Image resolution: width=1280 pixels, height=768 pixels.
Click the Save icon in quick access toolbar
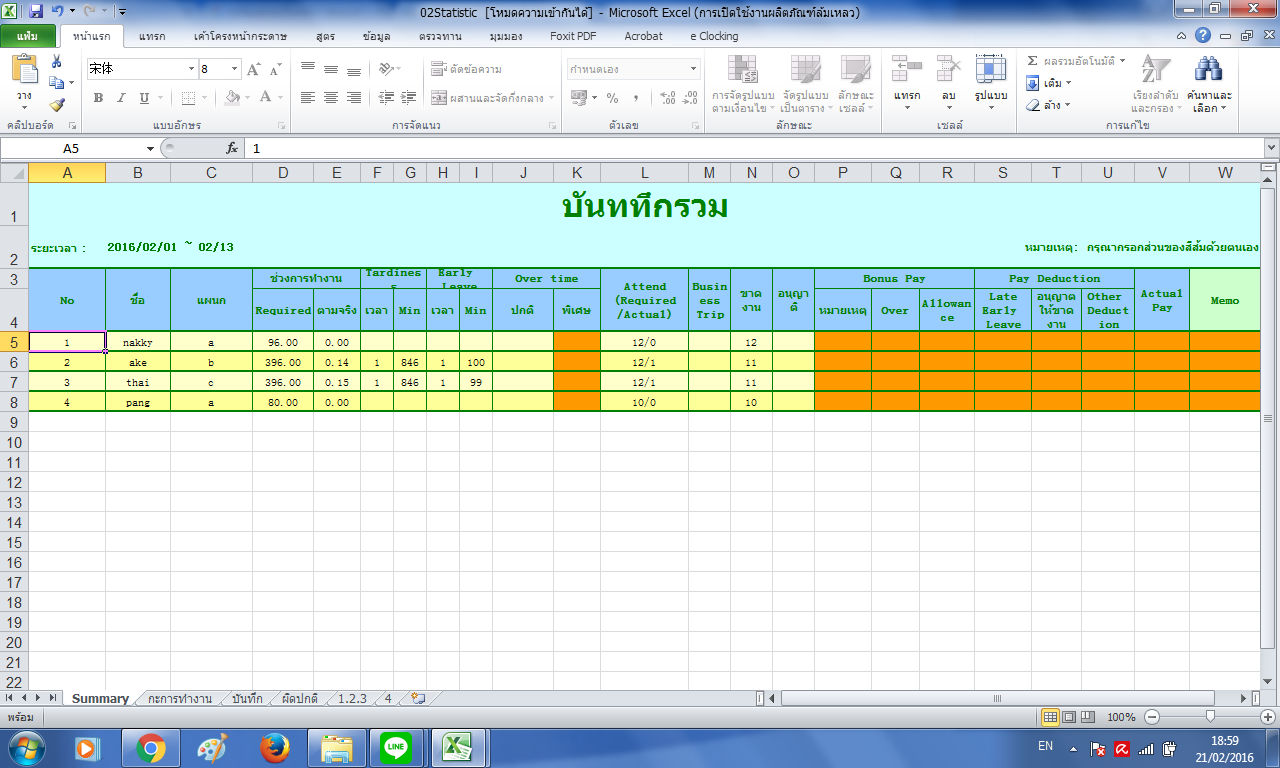point(36,12)
